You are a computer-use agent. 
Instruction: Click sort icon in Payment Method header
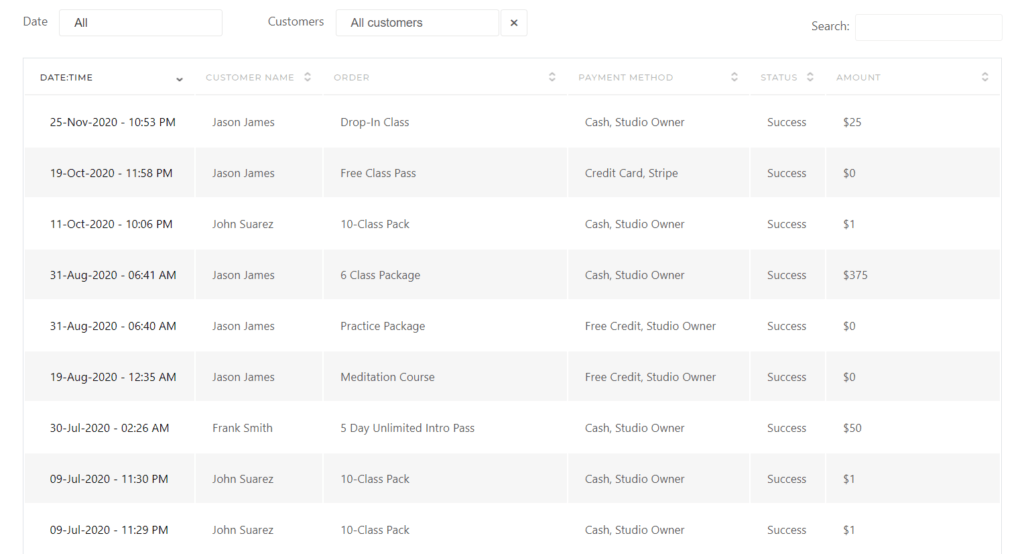pos(734,77)
